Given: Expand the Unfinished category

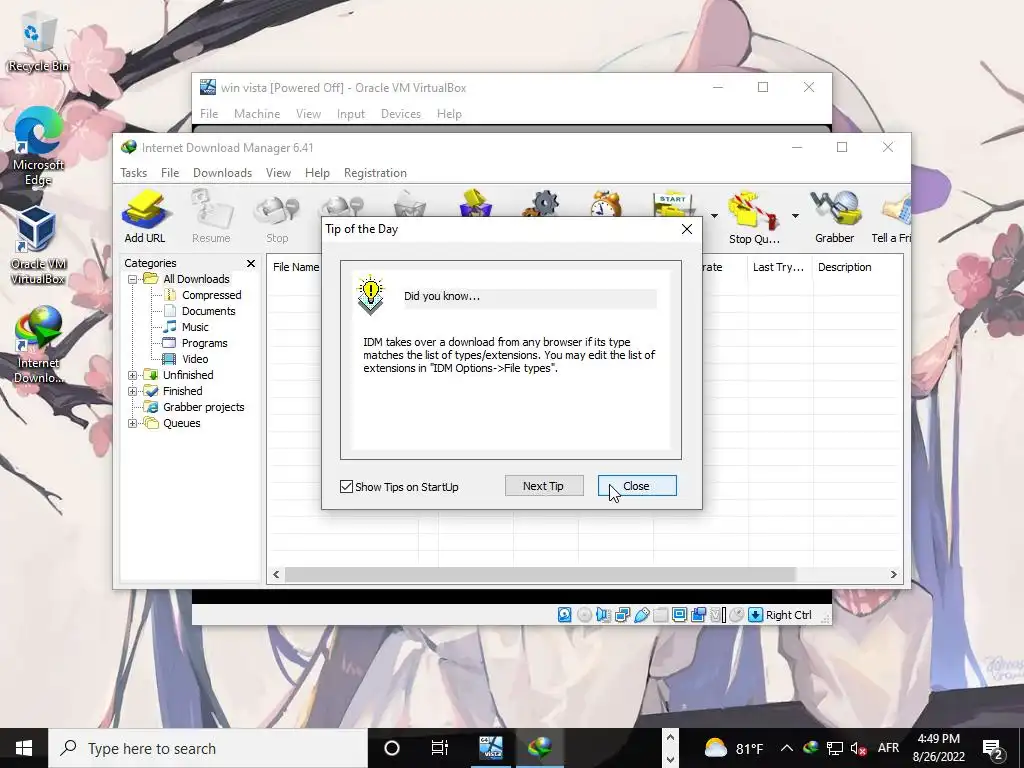Looking at the screenshot, I should (133, 376).
